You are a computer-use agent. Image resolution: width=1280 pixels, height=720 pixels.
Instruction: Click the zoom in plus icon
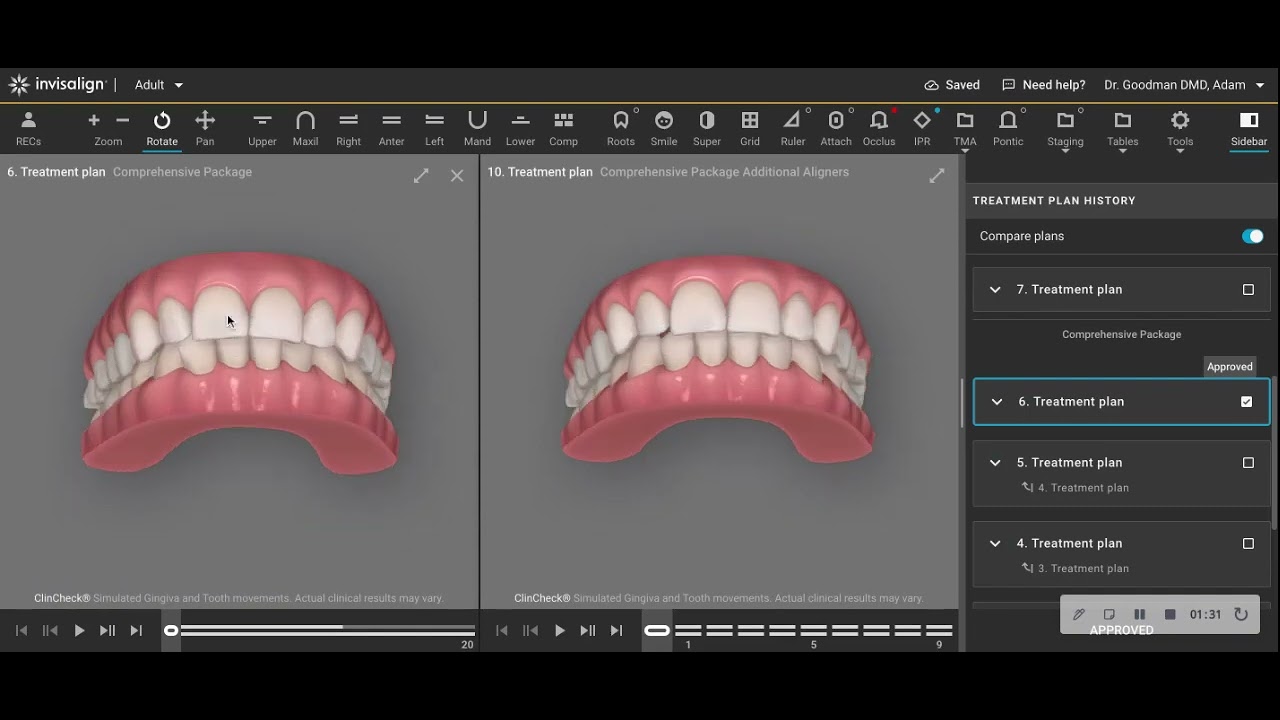click(x=94, y=120)
